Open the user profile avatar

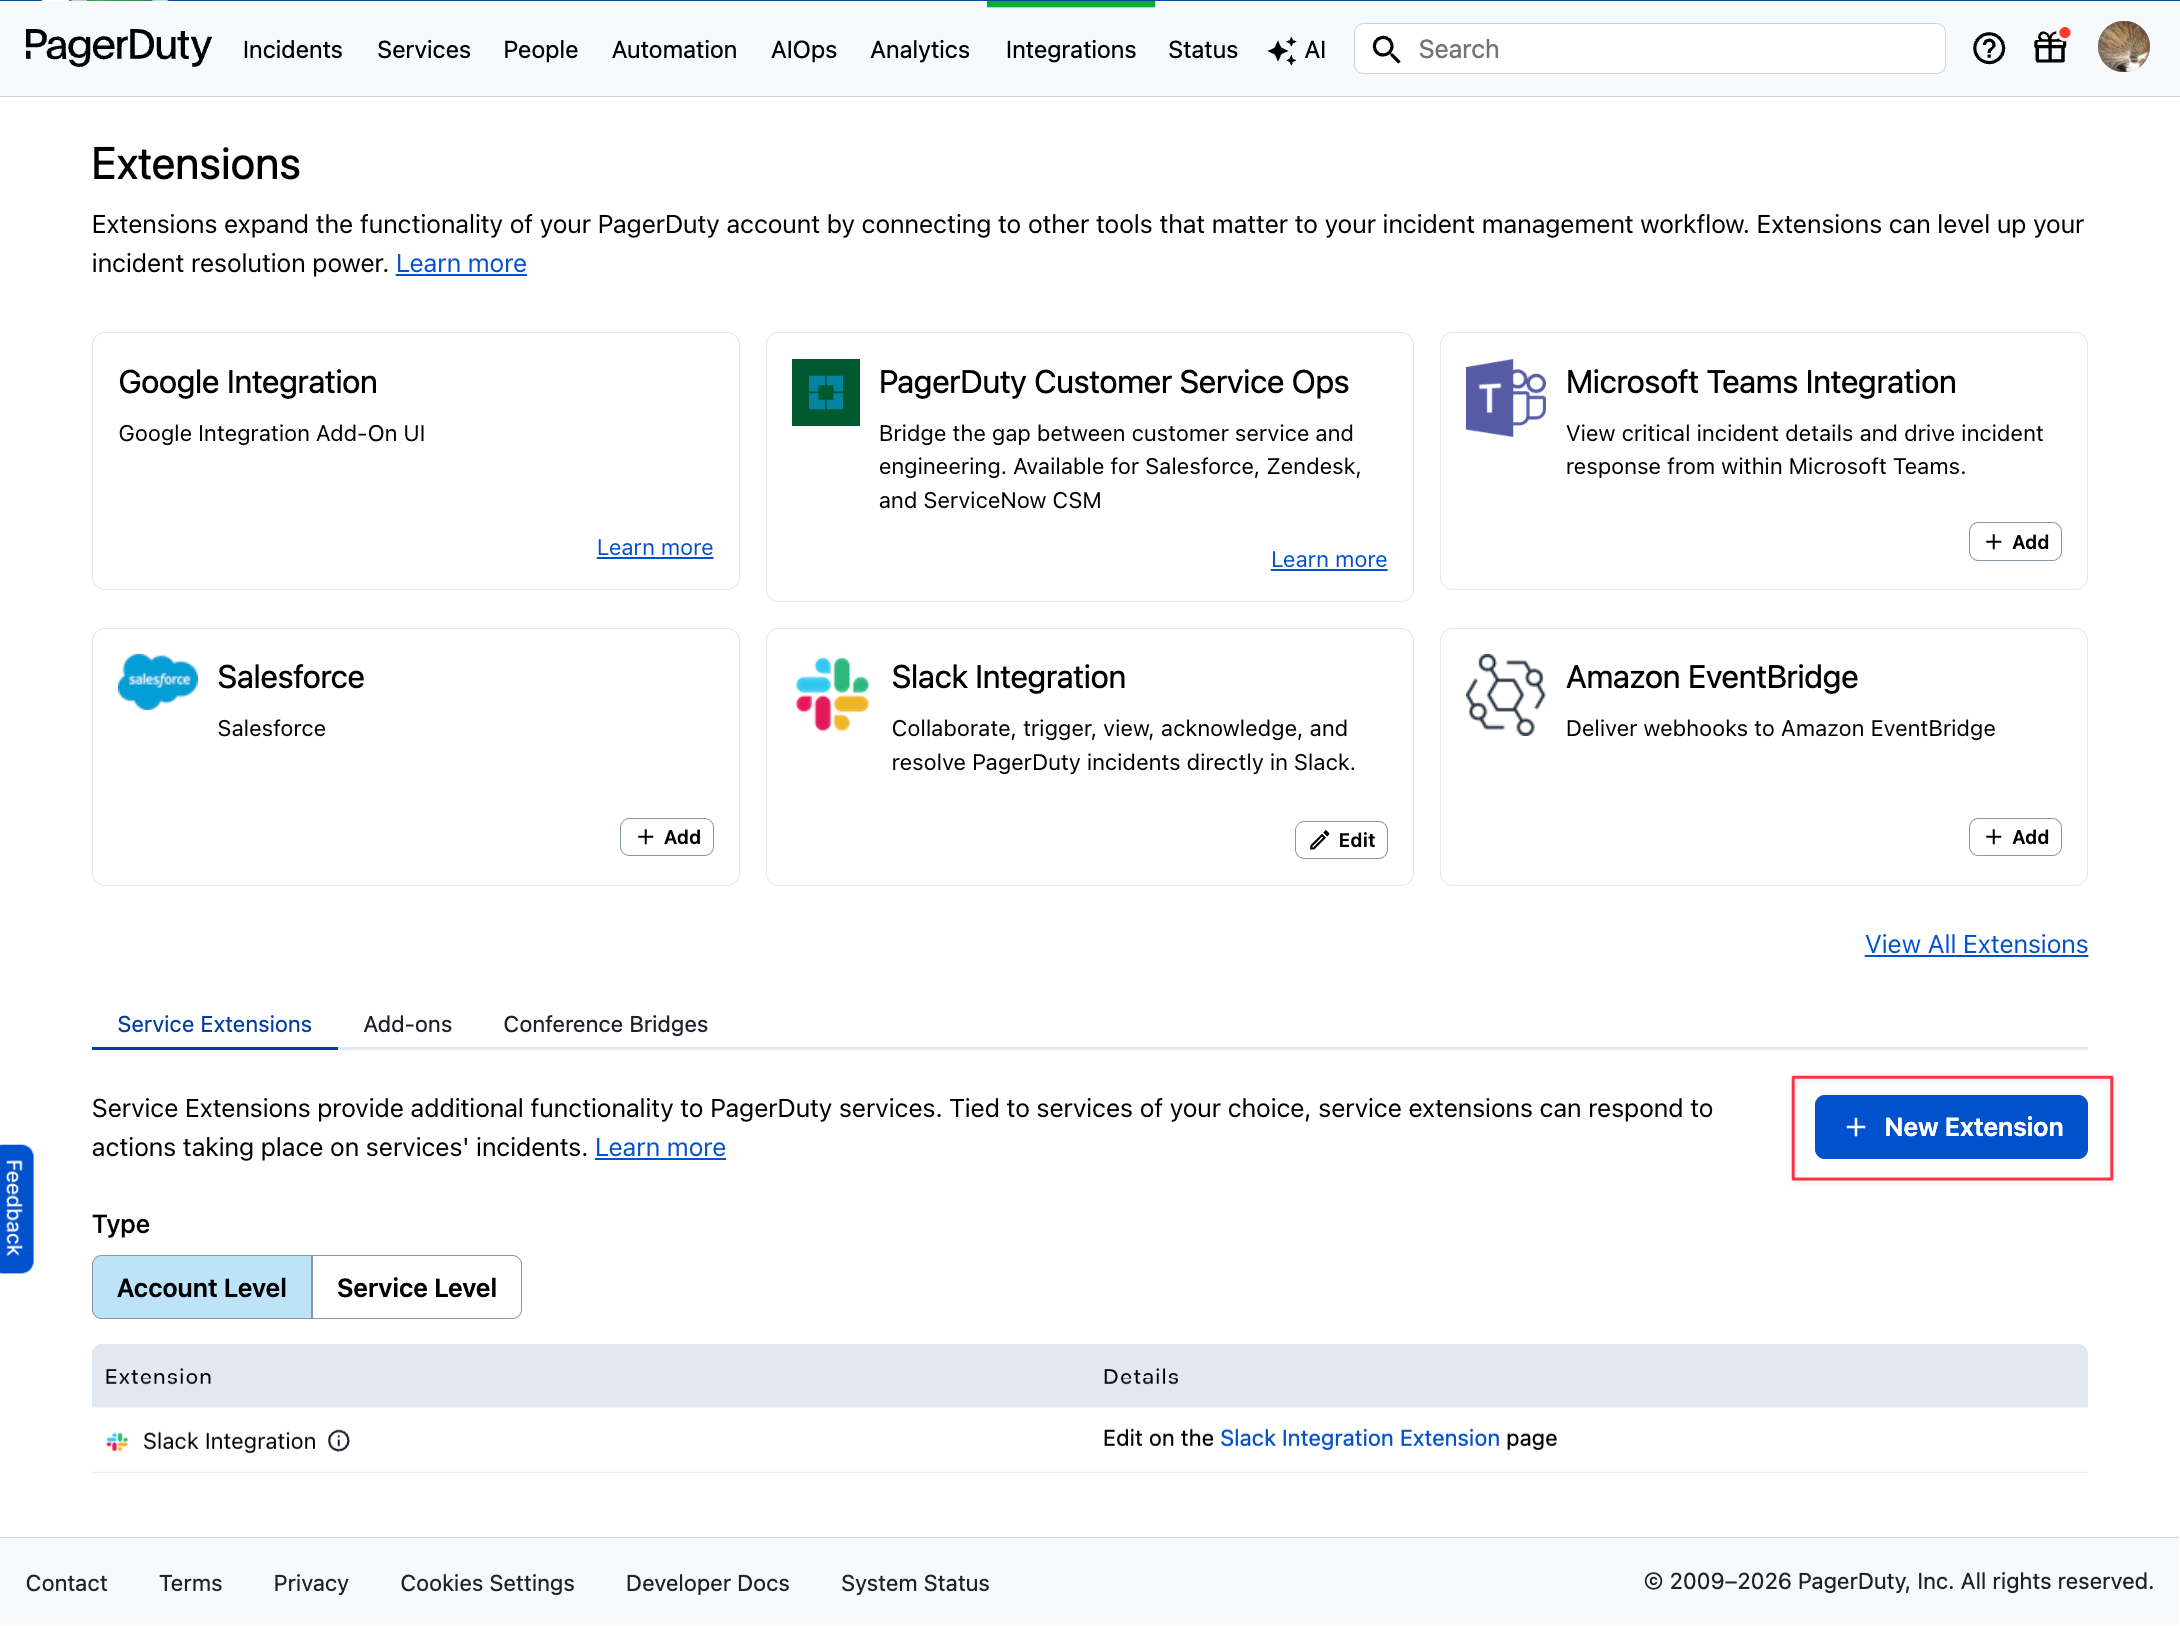coord(2123,46)
